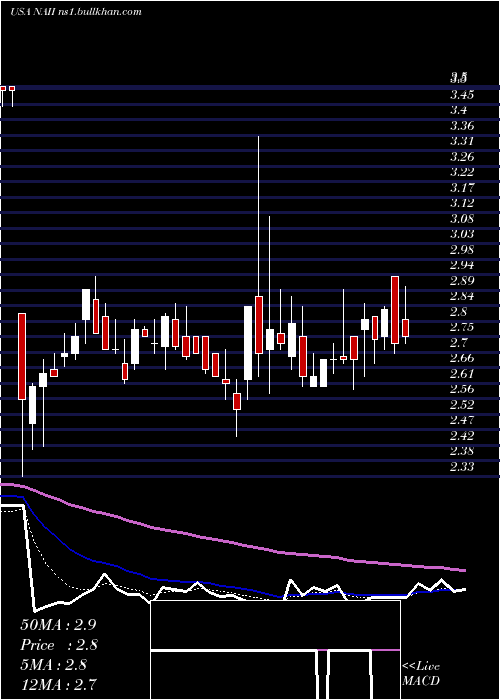Click the MACD label
The width and height of the screenshot is (500, 700).
coord(421,681)
